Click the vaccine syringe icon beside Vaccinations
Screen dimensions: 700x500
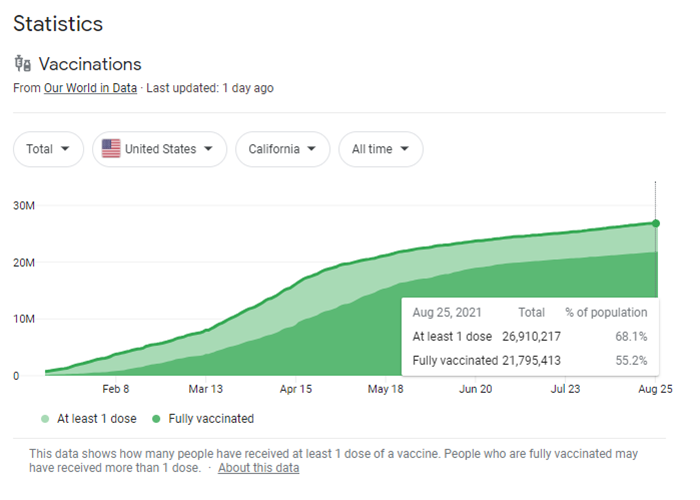[24, 64]
